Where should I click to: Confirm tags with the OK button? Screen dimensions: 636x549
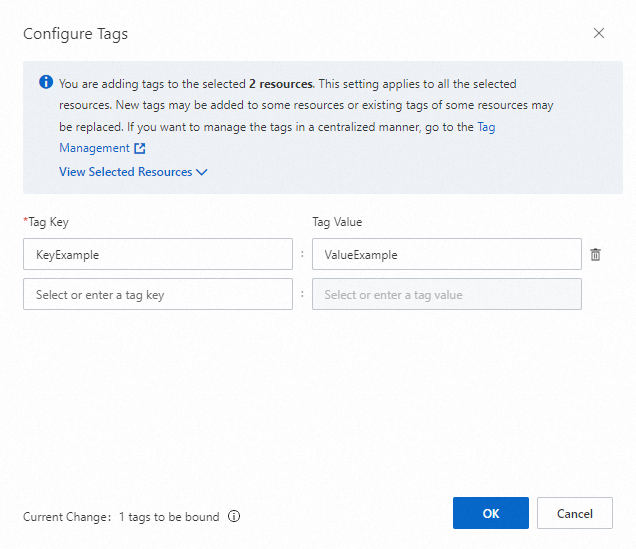click(x=491, y=513)
